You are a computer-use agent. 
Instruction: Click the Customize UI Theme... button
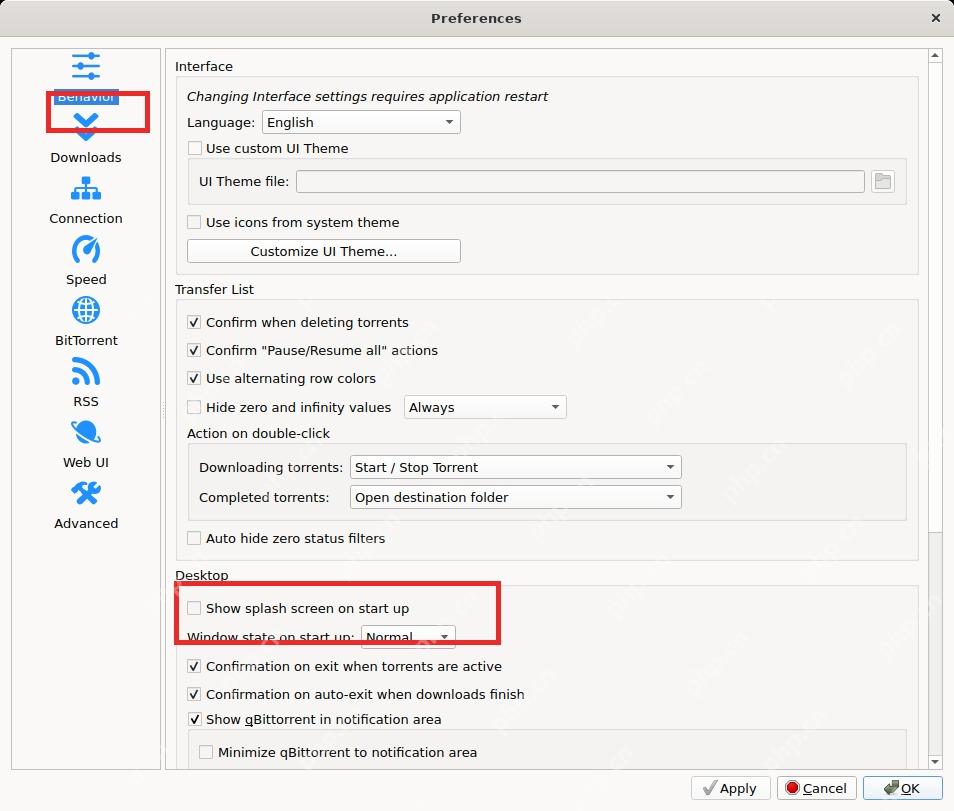click(x=324, y=251)
